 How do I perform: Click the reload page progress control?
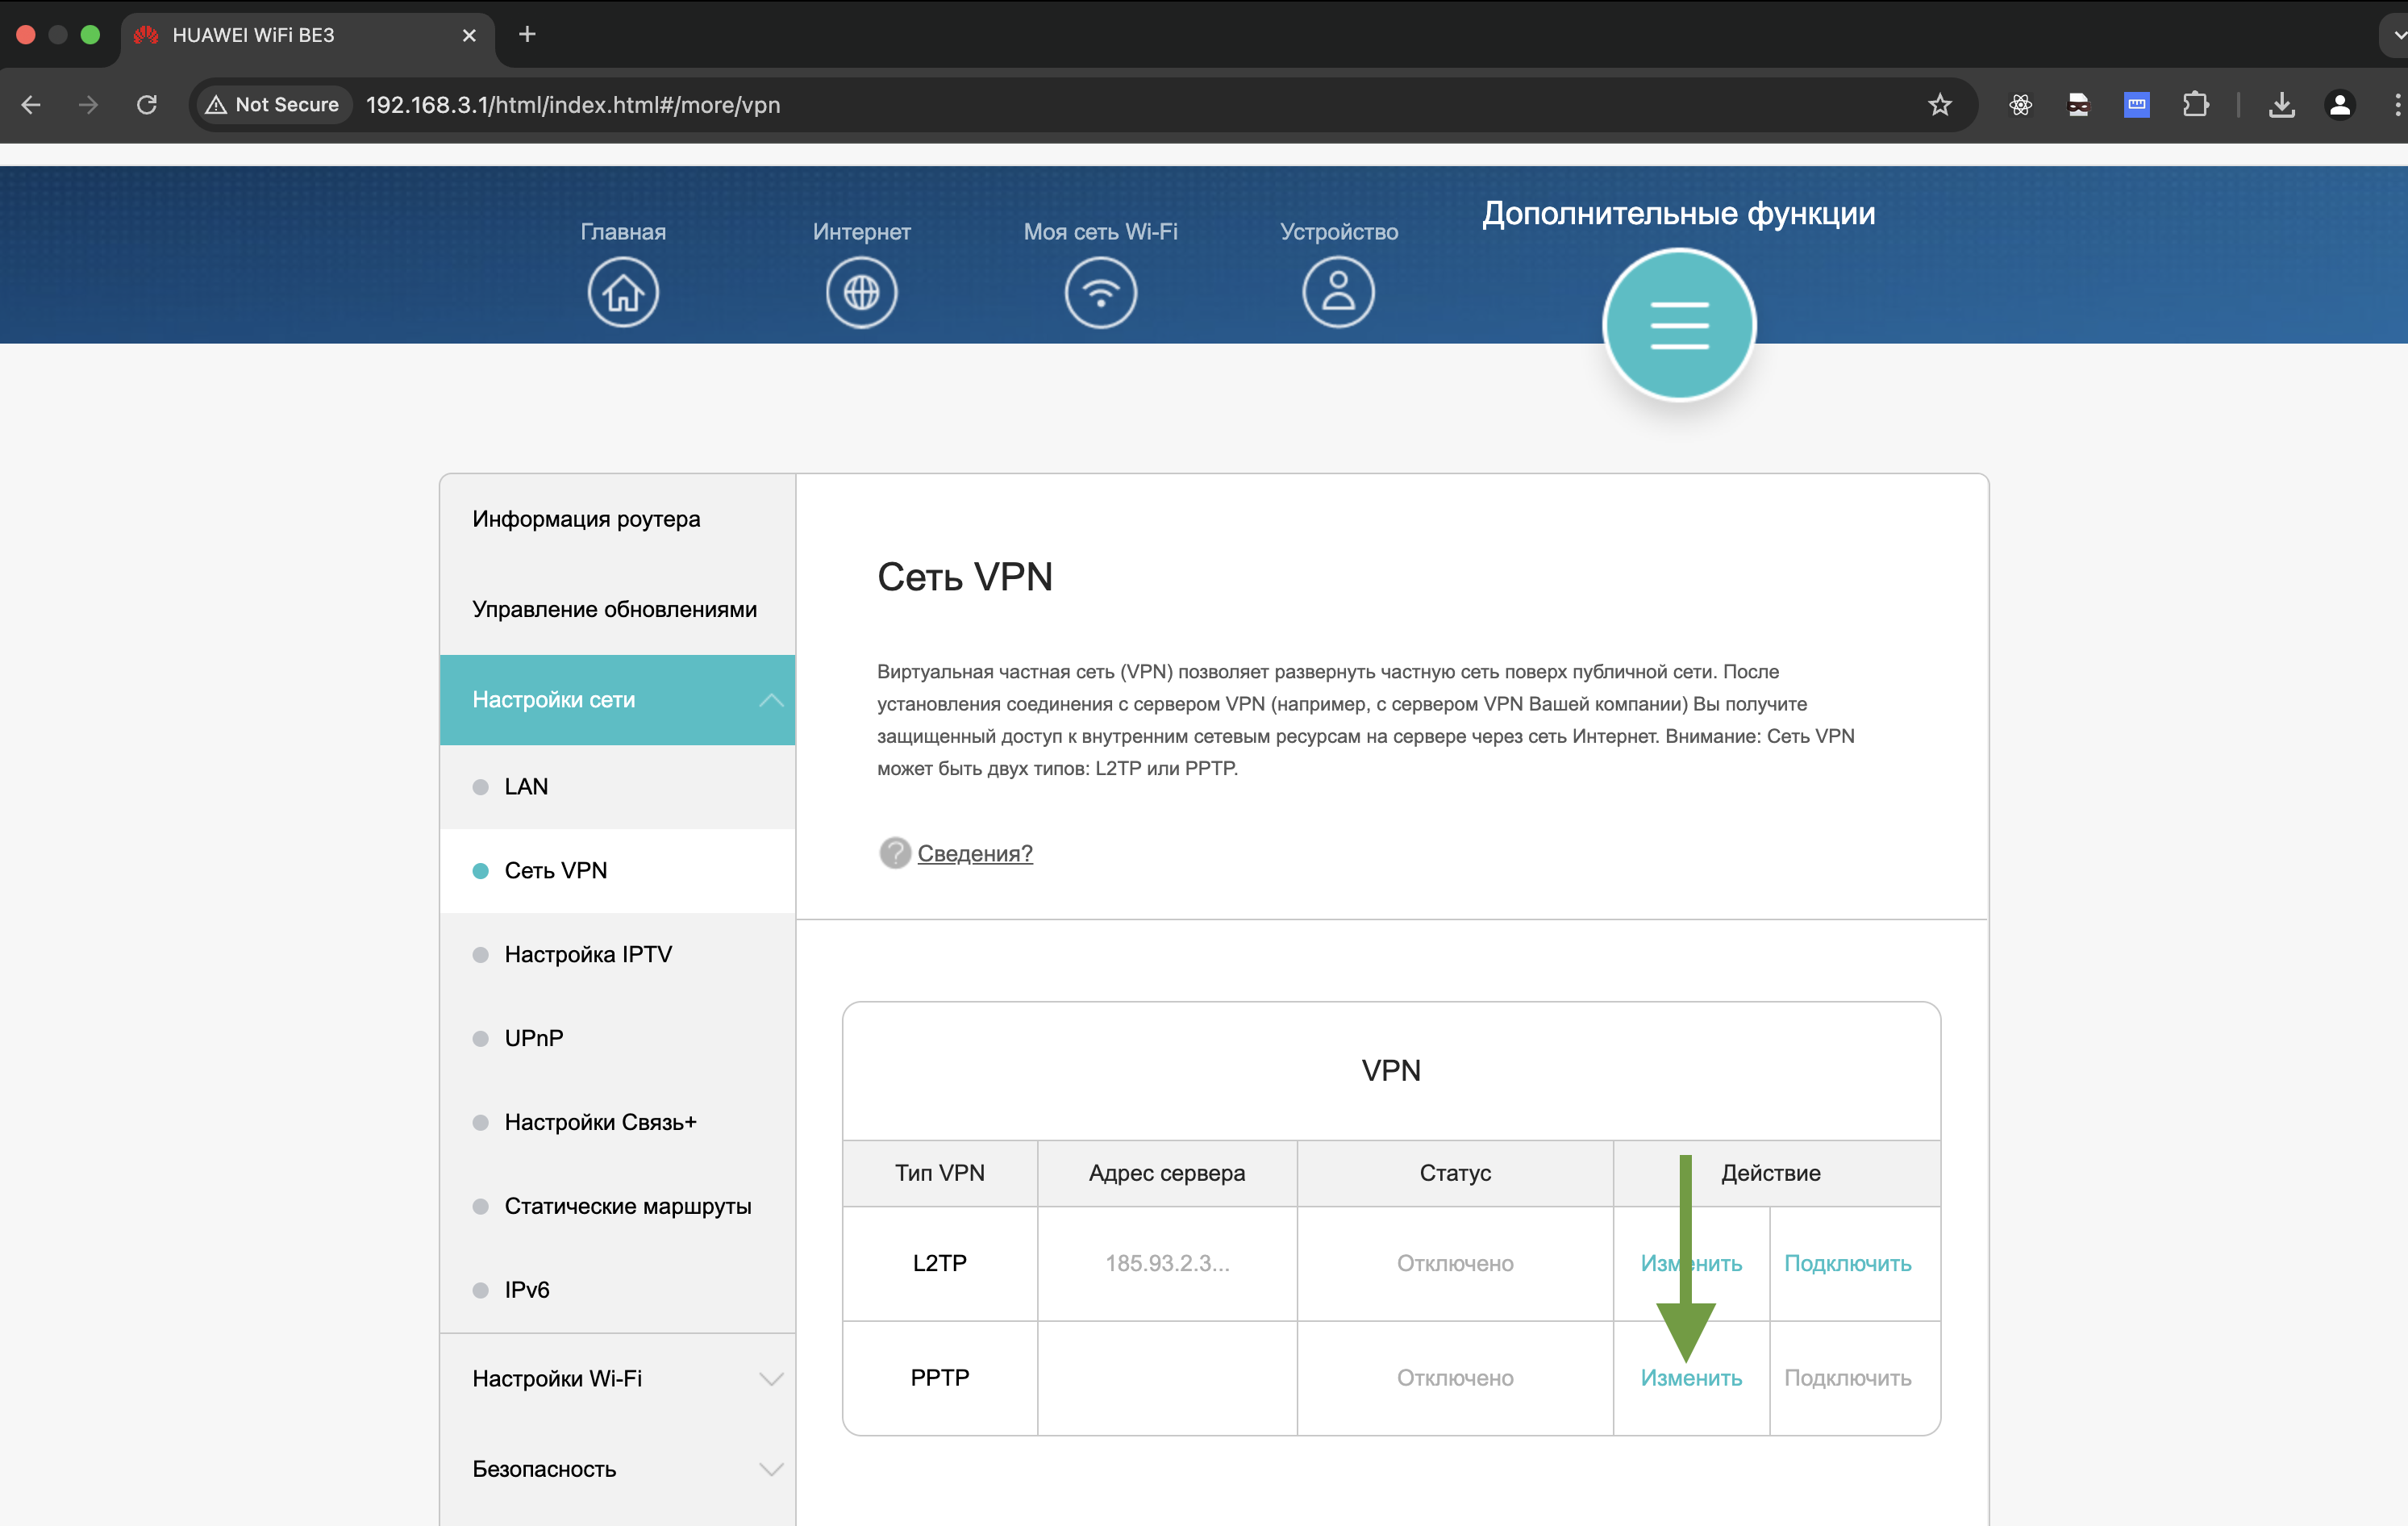tap(147, 104)
